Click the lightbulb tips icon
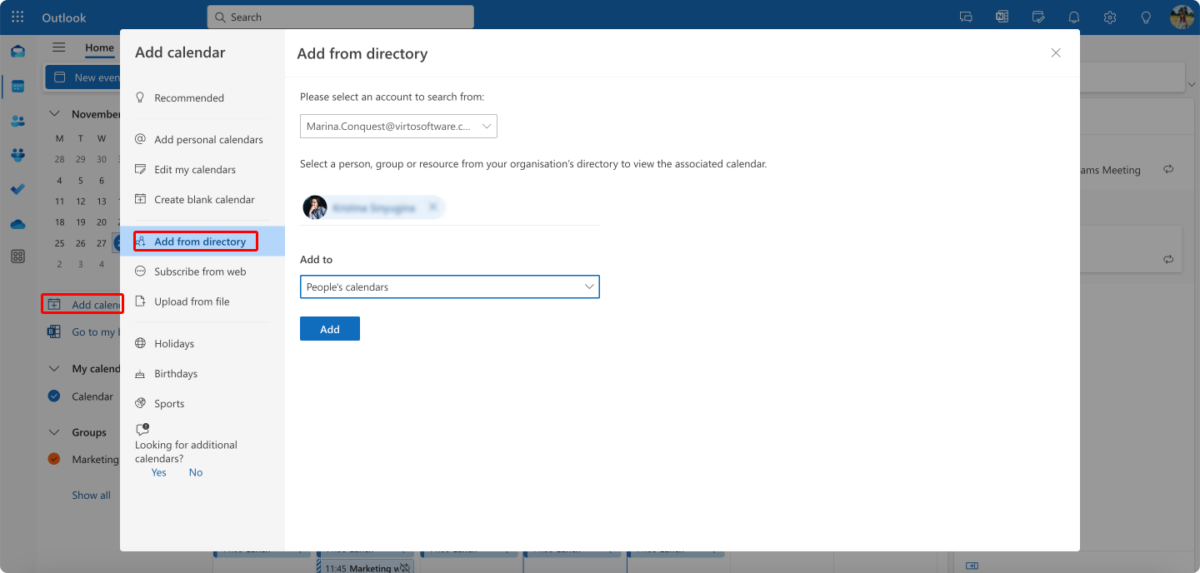The image size is (1200, 573). (x=1146, y=17)
